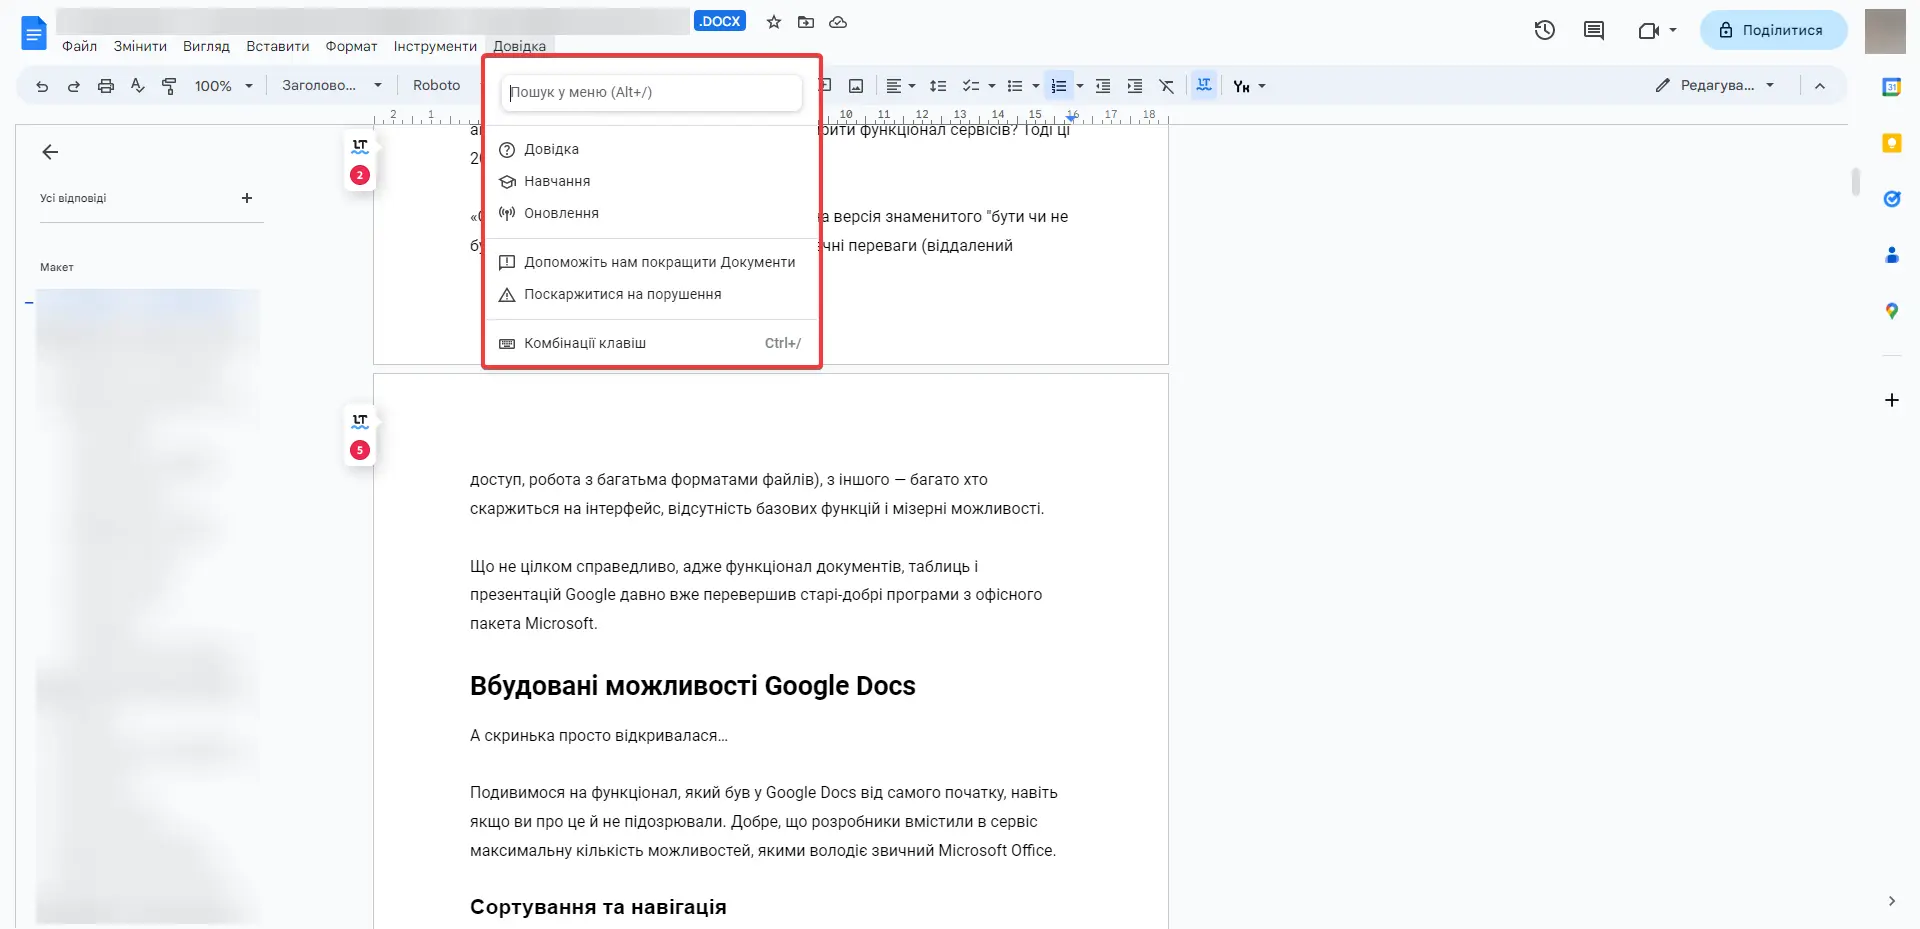Run spelling and grammar check
1920x929 pixels.
tap(138, 86)
